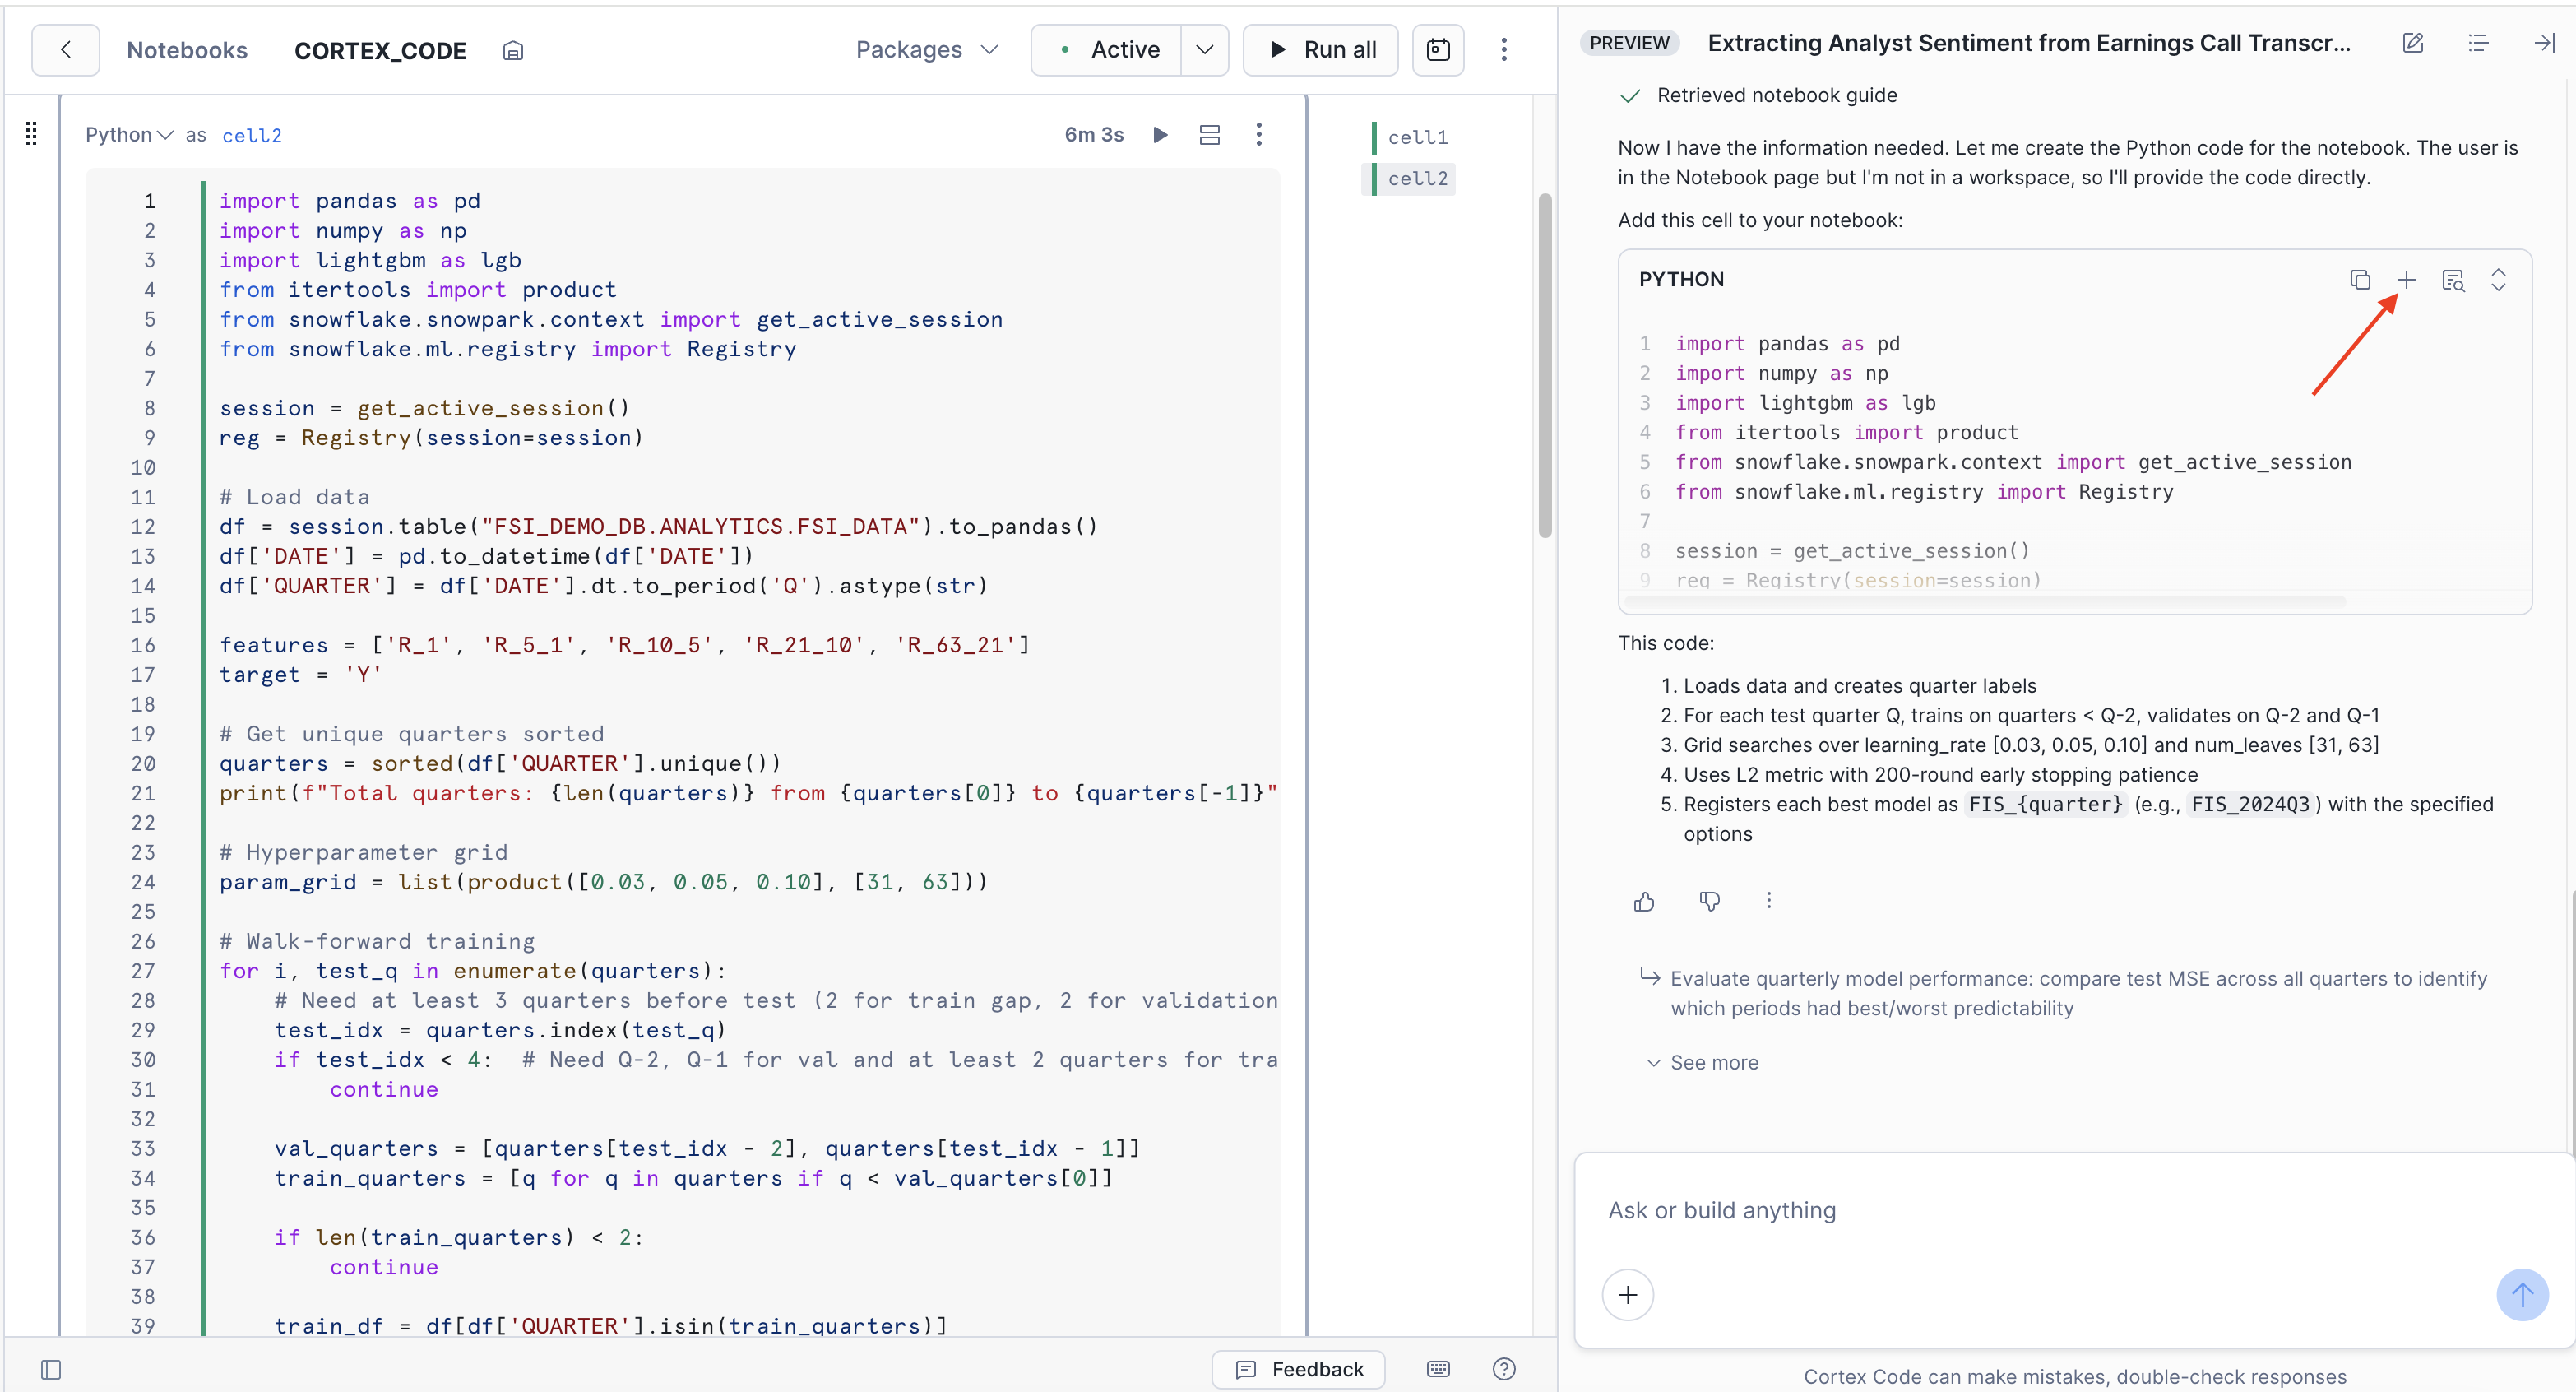Run all notebook cells
Screen dimensions: 2576x1392
coord(1320,50)
